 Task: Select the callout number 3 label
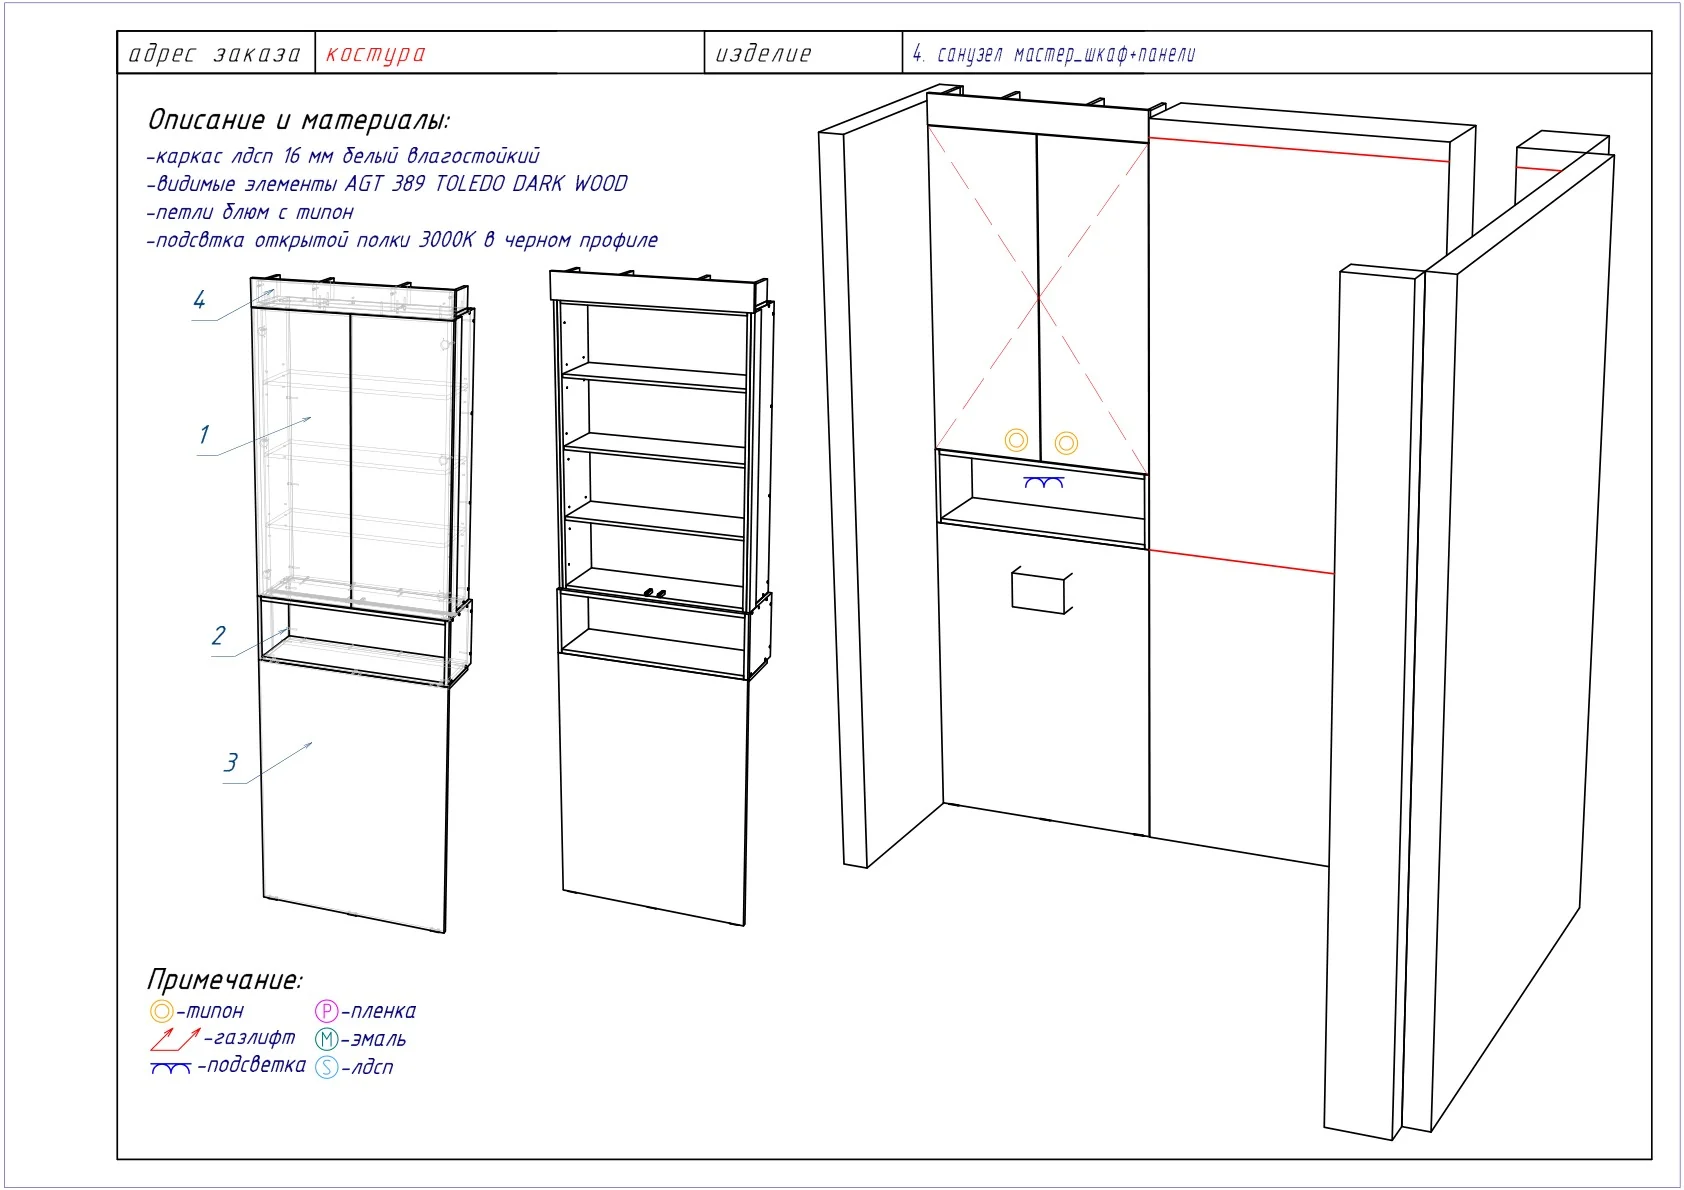tap(231, 762)
